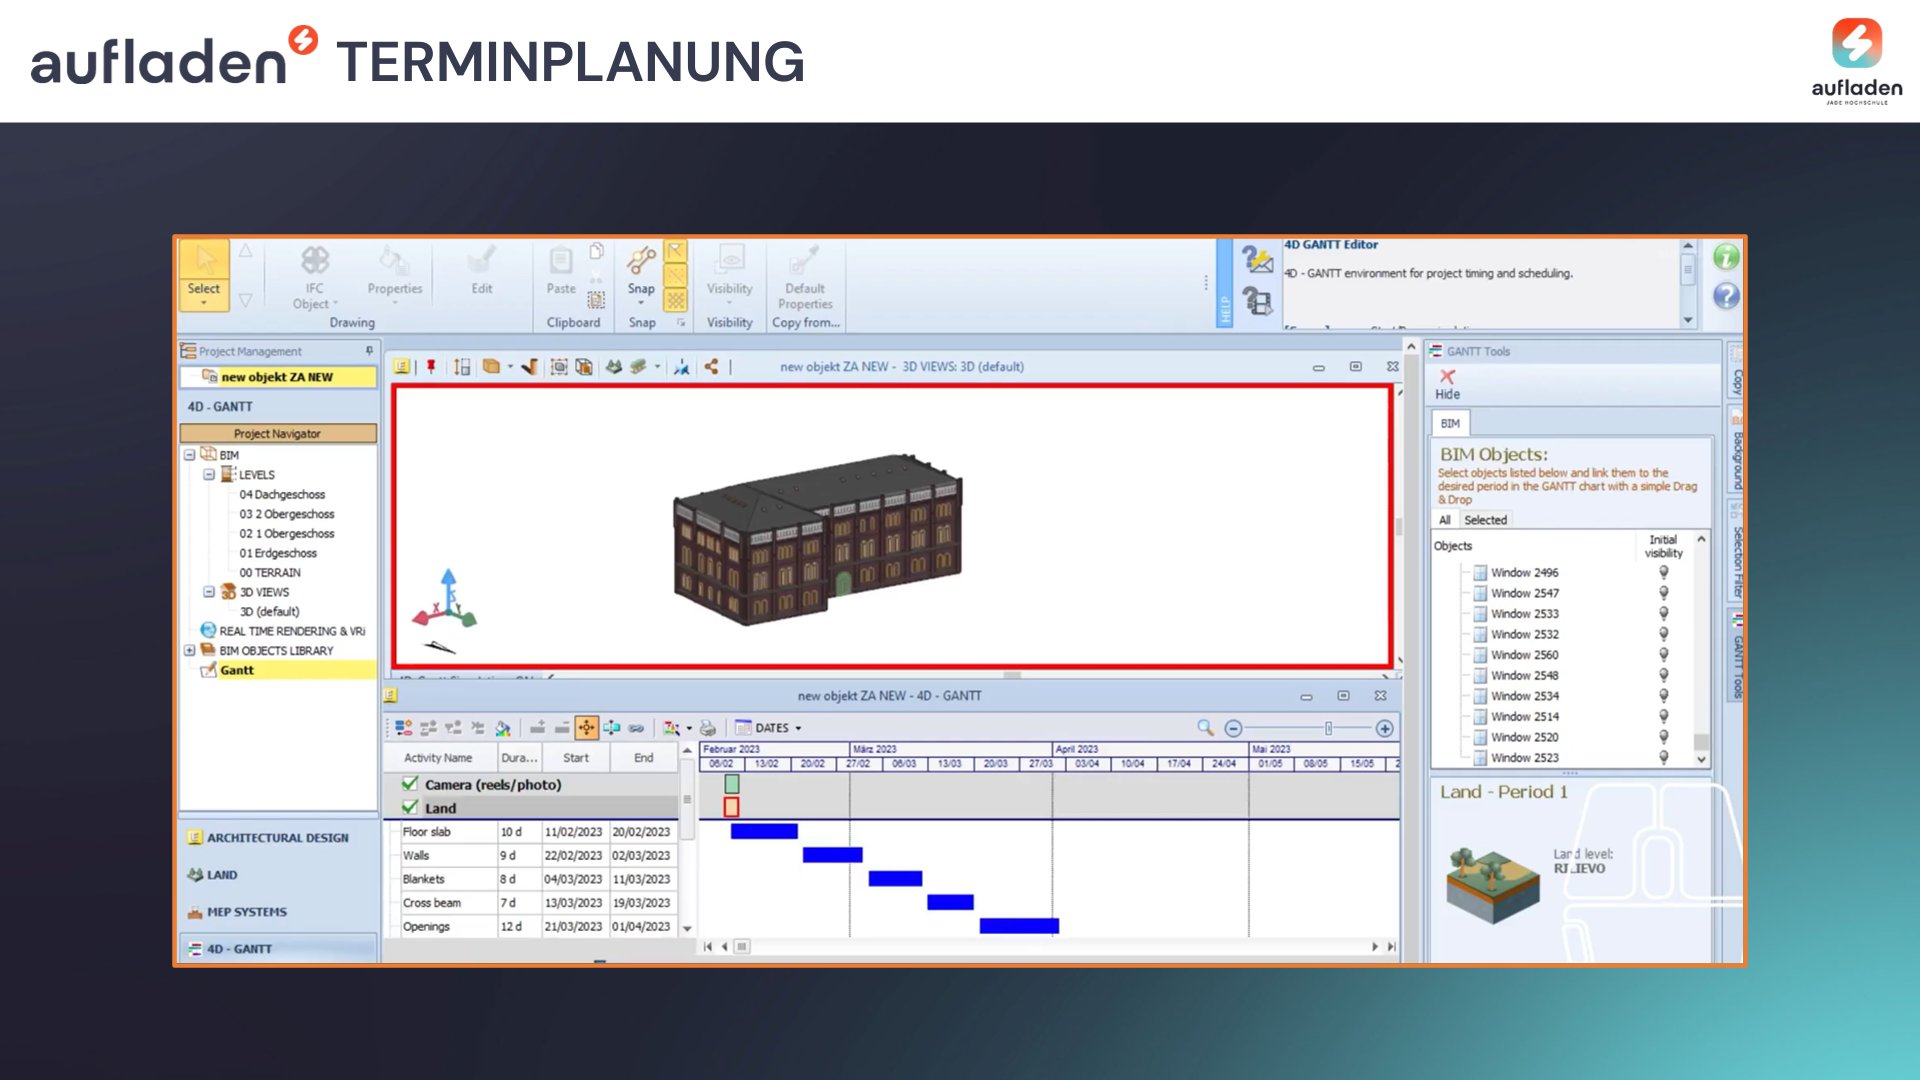
Task: Click the Walls start date 22/02/2023 cell
Action: click(x=573, y=856)
